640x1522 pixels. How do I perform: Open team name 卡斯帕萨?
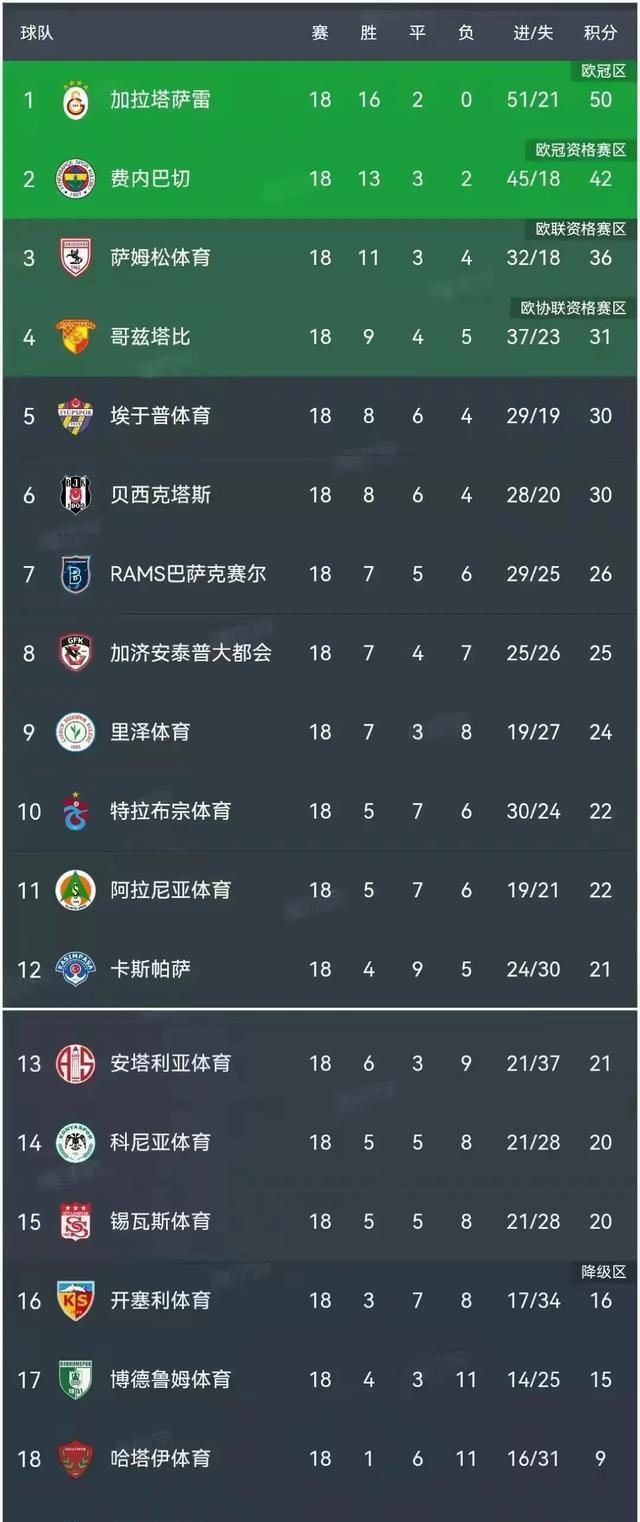pyautogui.click(x=150, y=969)
